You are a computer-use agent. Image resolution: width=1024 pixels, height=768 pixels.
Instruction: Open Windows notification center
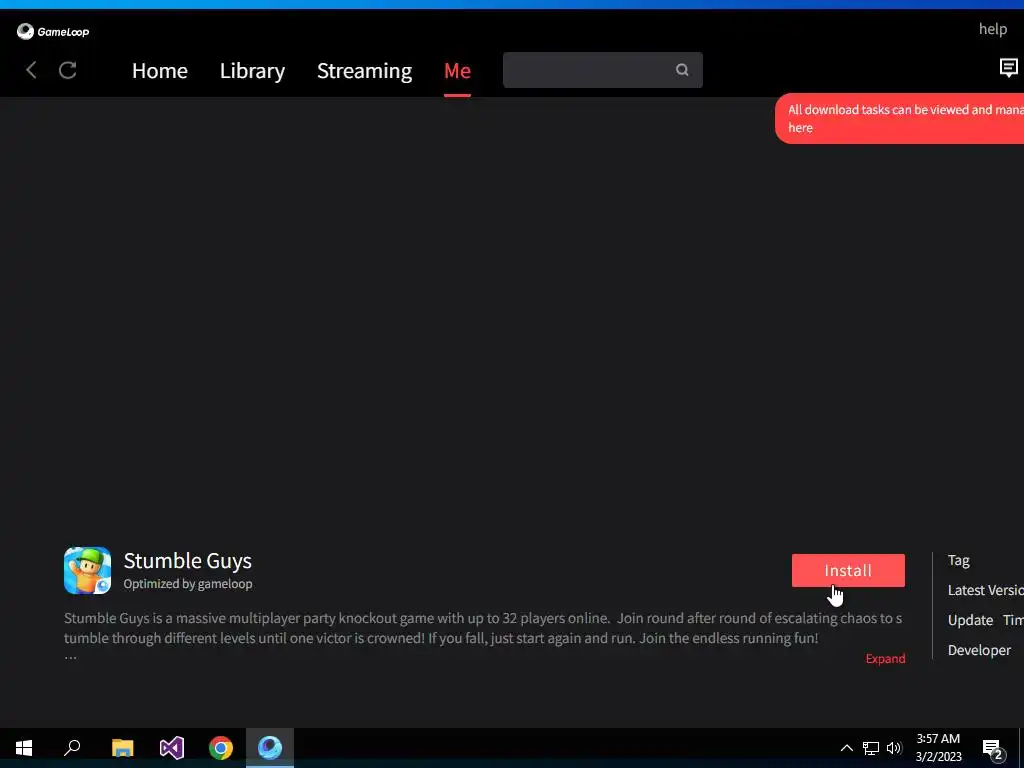click(993, 749)
